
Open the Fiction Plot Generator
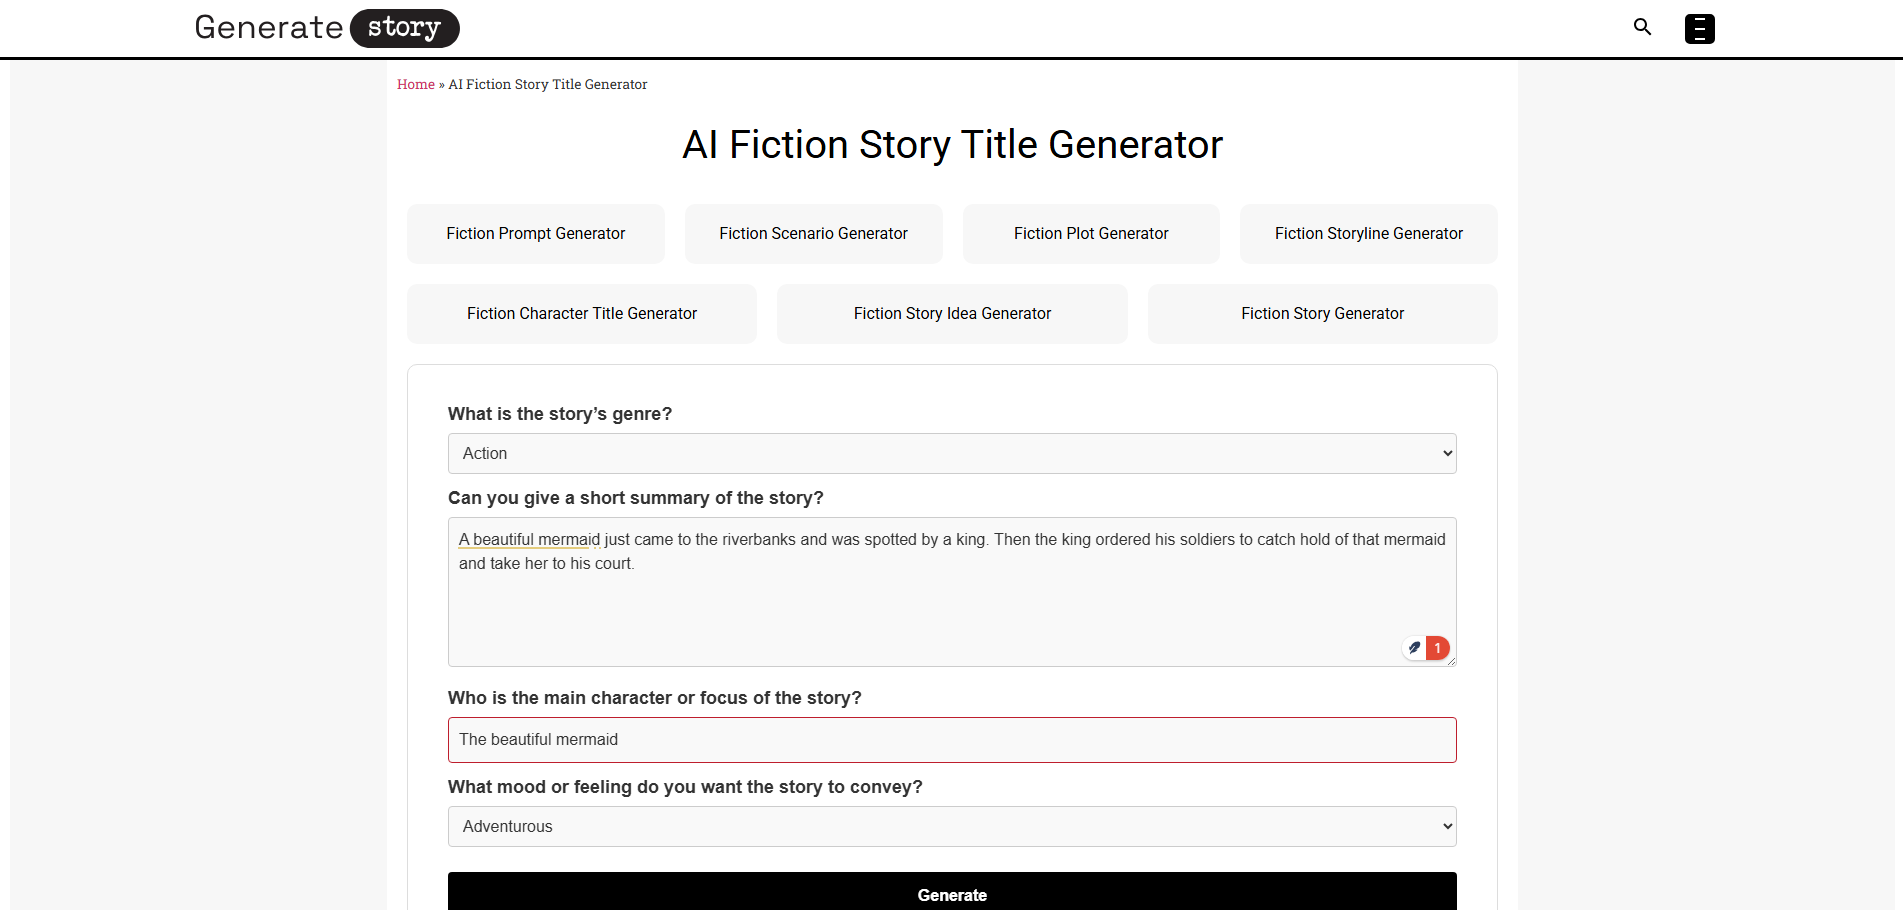(x=1090, y=233)
